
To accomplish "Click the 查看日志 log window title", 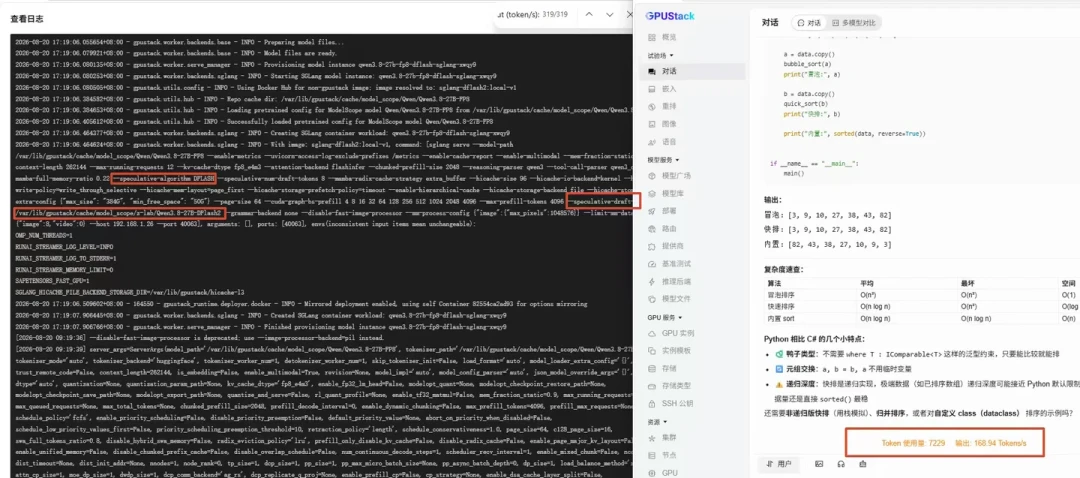I will click(27, 19).
